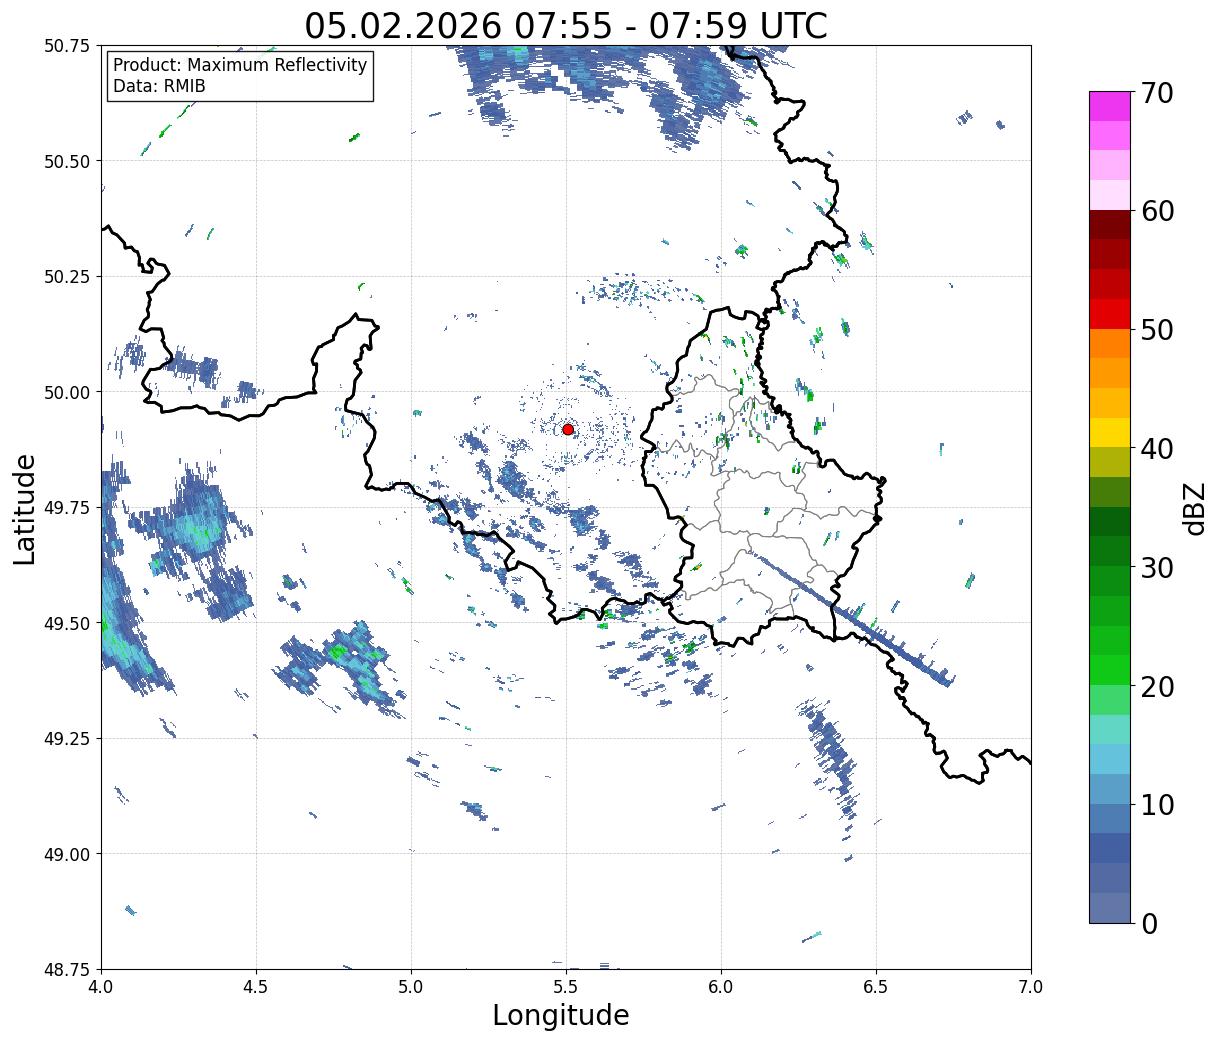Select the "Product: Maximum Reflectivity" text
Viewport: 1219px width, 1040px height.
240,65
